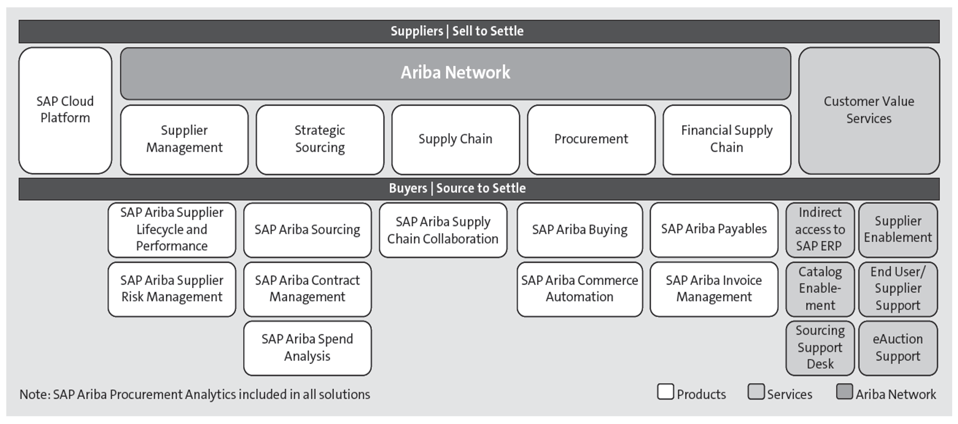
Task: Select SAP Ariba Supplier Risk Management
Action: [x=172, y=289]
